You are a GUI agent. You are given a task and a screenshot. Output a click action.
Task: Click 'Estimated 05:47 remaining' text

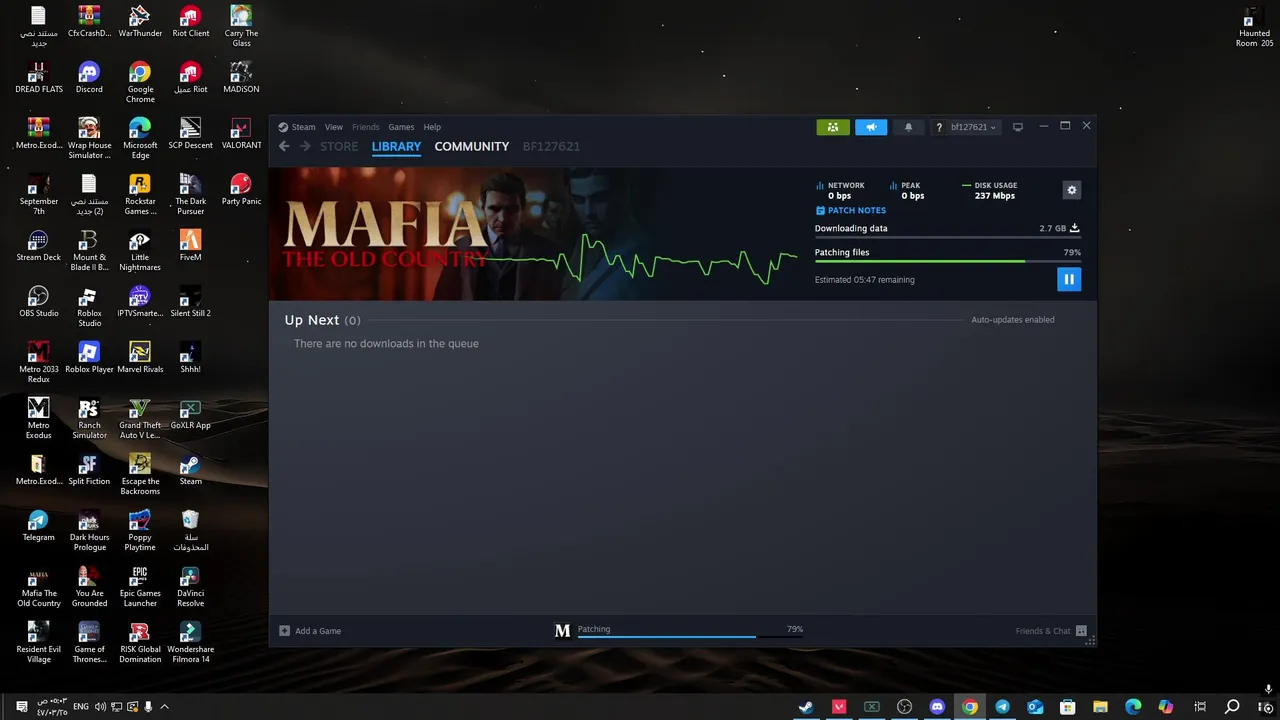(x=865, y=280)
